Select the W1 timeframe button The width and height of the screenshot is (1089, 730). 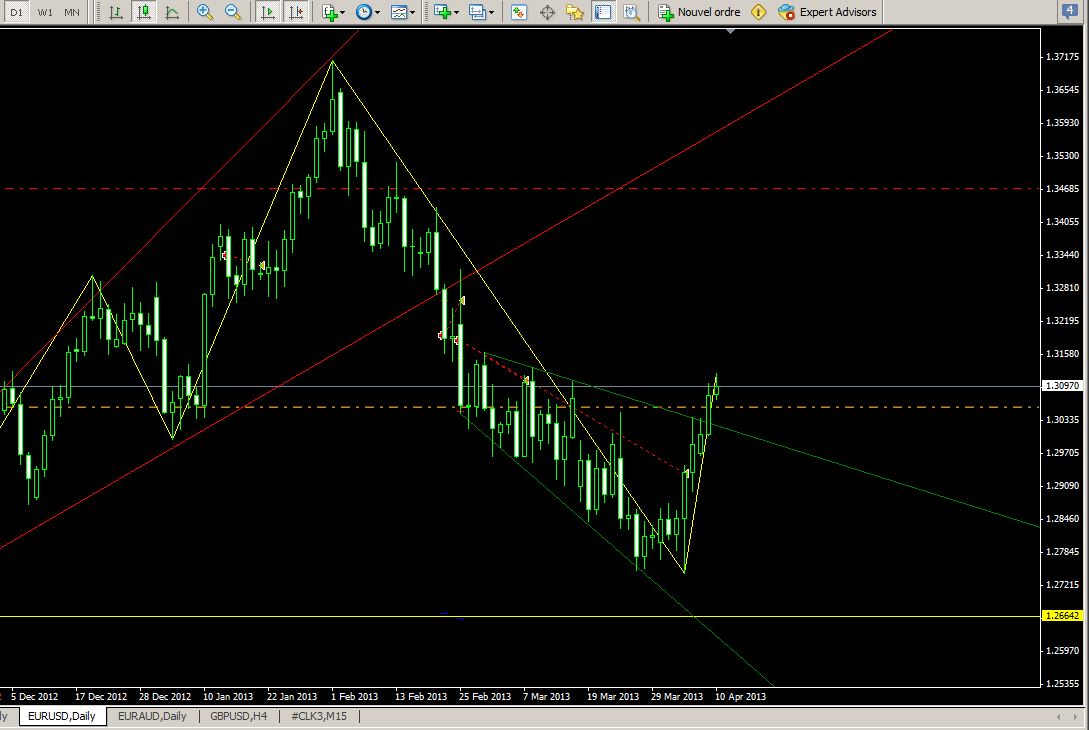click(44, 12)
